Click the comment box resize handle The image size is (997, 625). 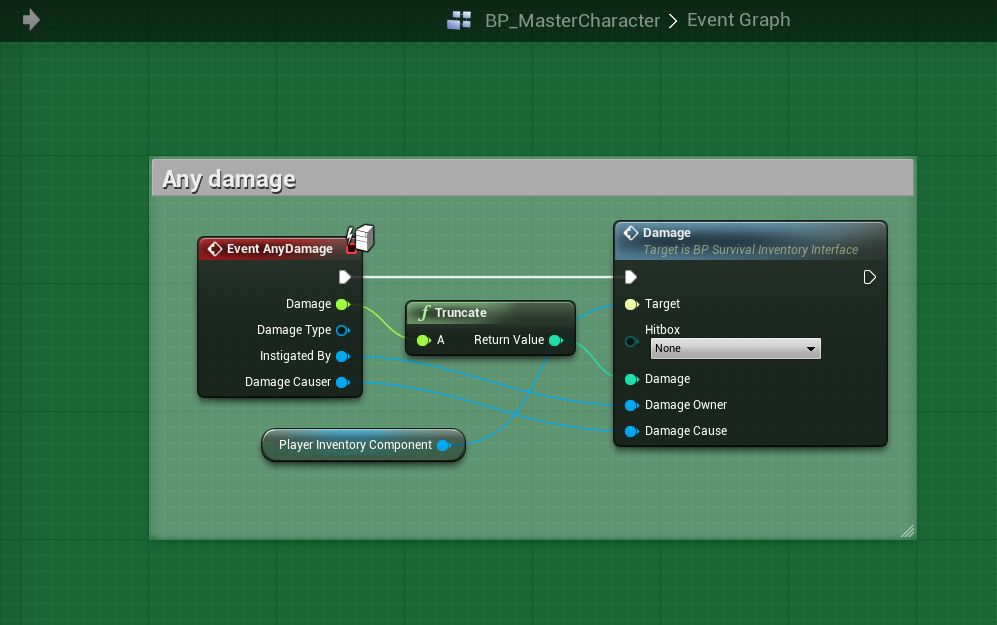[x=907, y=531]
